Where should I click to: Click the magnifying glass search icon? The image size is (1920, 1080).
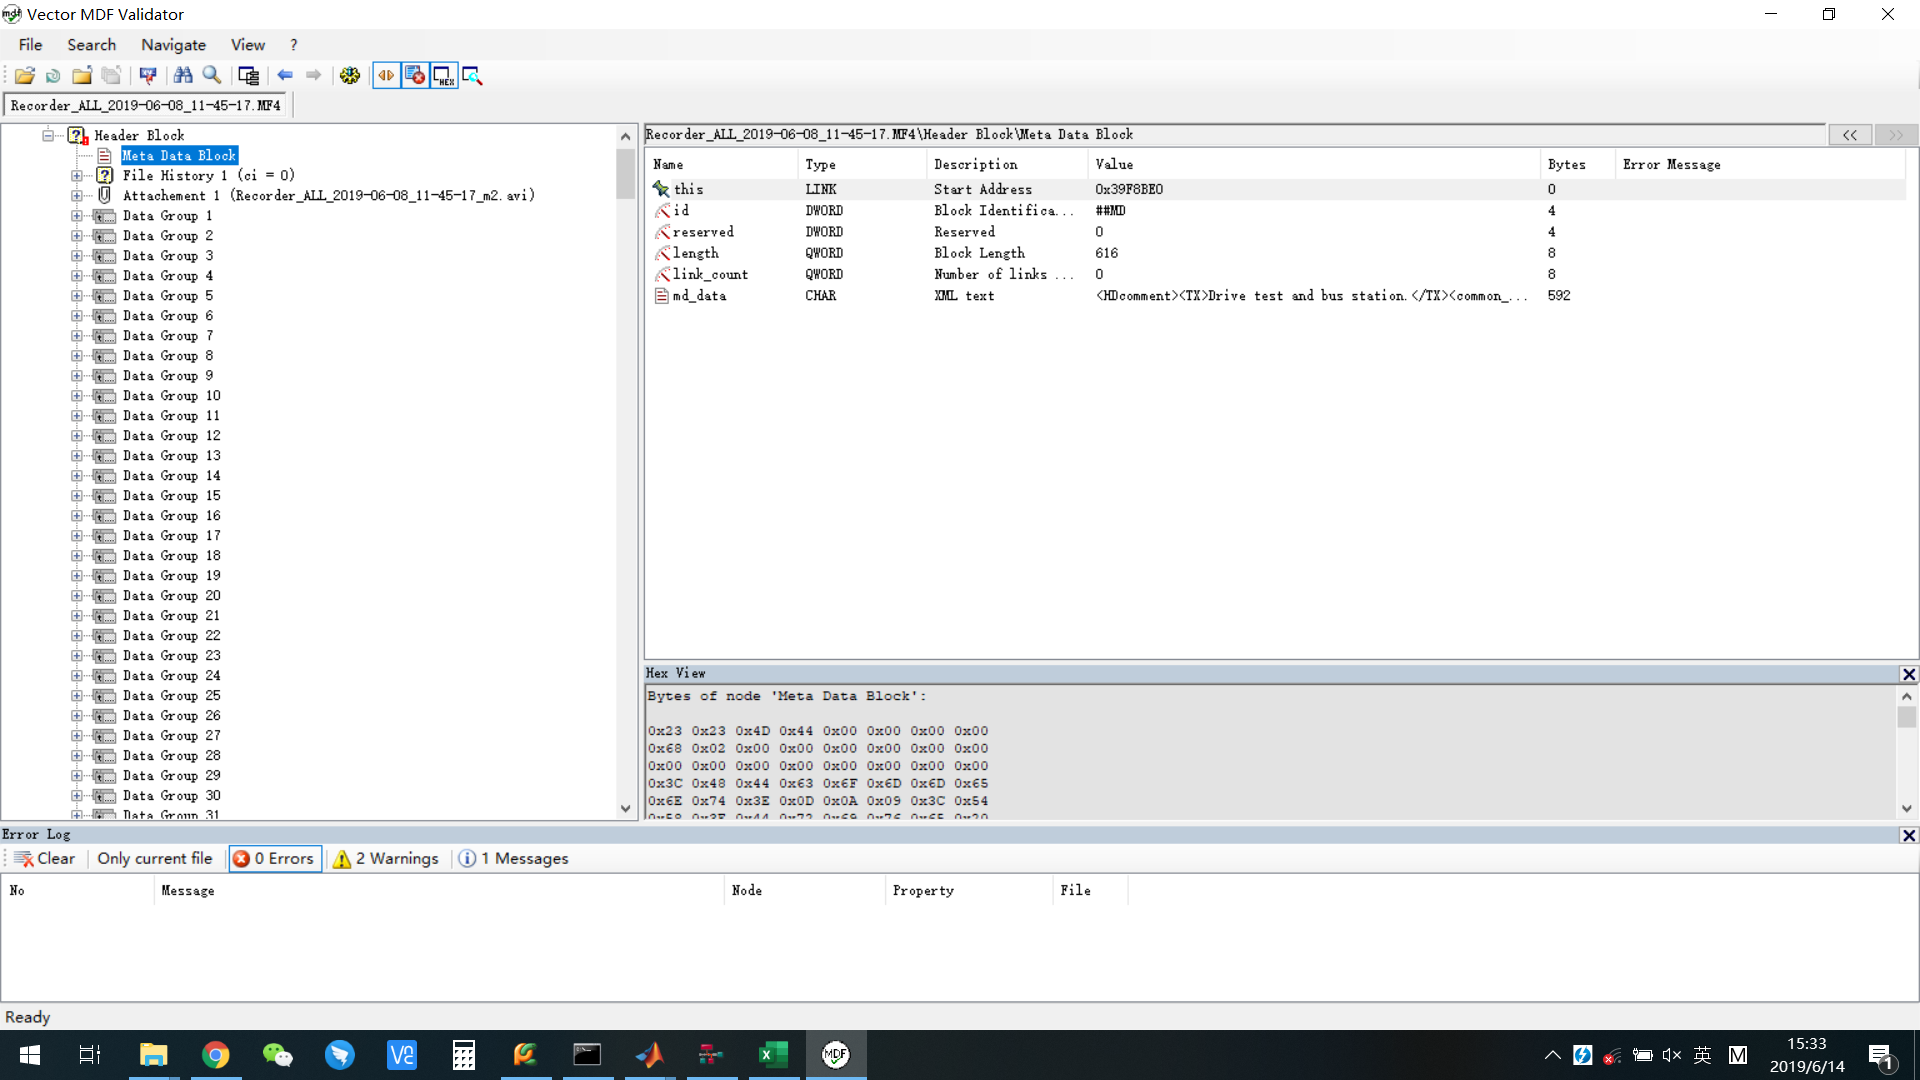click(x=212, y=75)
